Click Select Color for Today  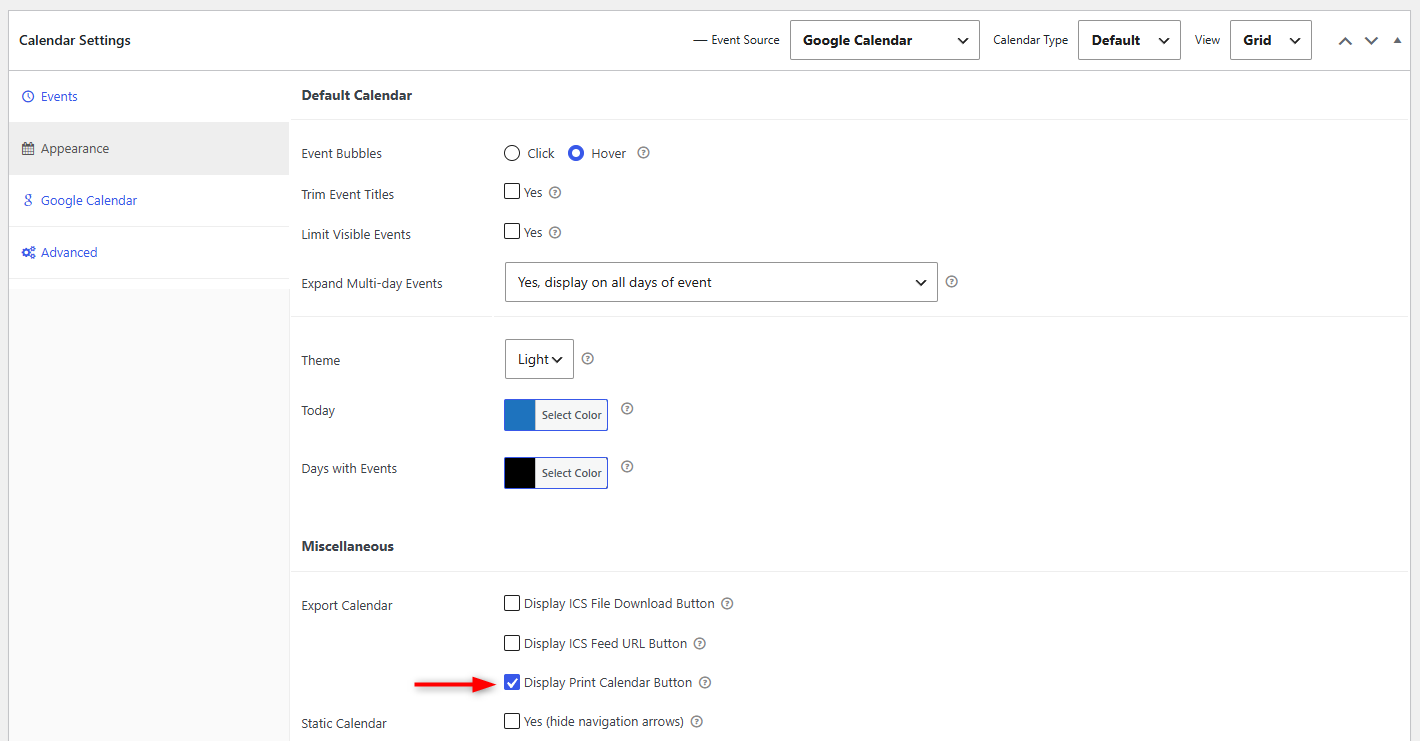click(571, 415)
